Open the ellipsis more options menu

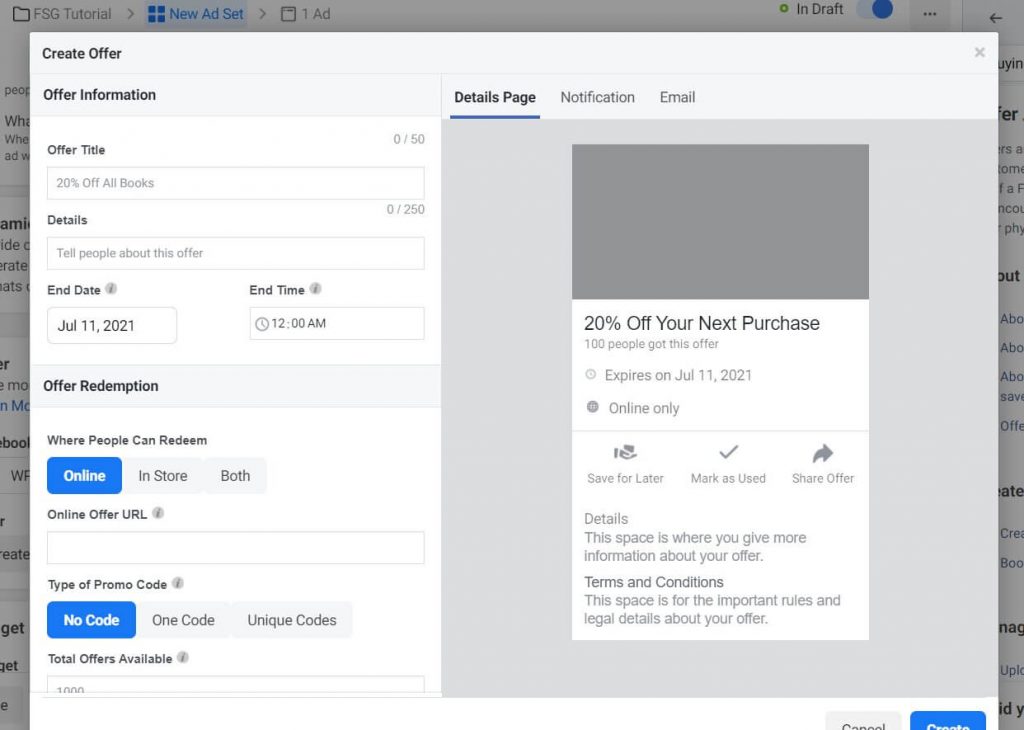coord(930,14)
